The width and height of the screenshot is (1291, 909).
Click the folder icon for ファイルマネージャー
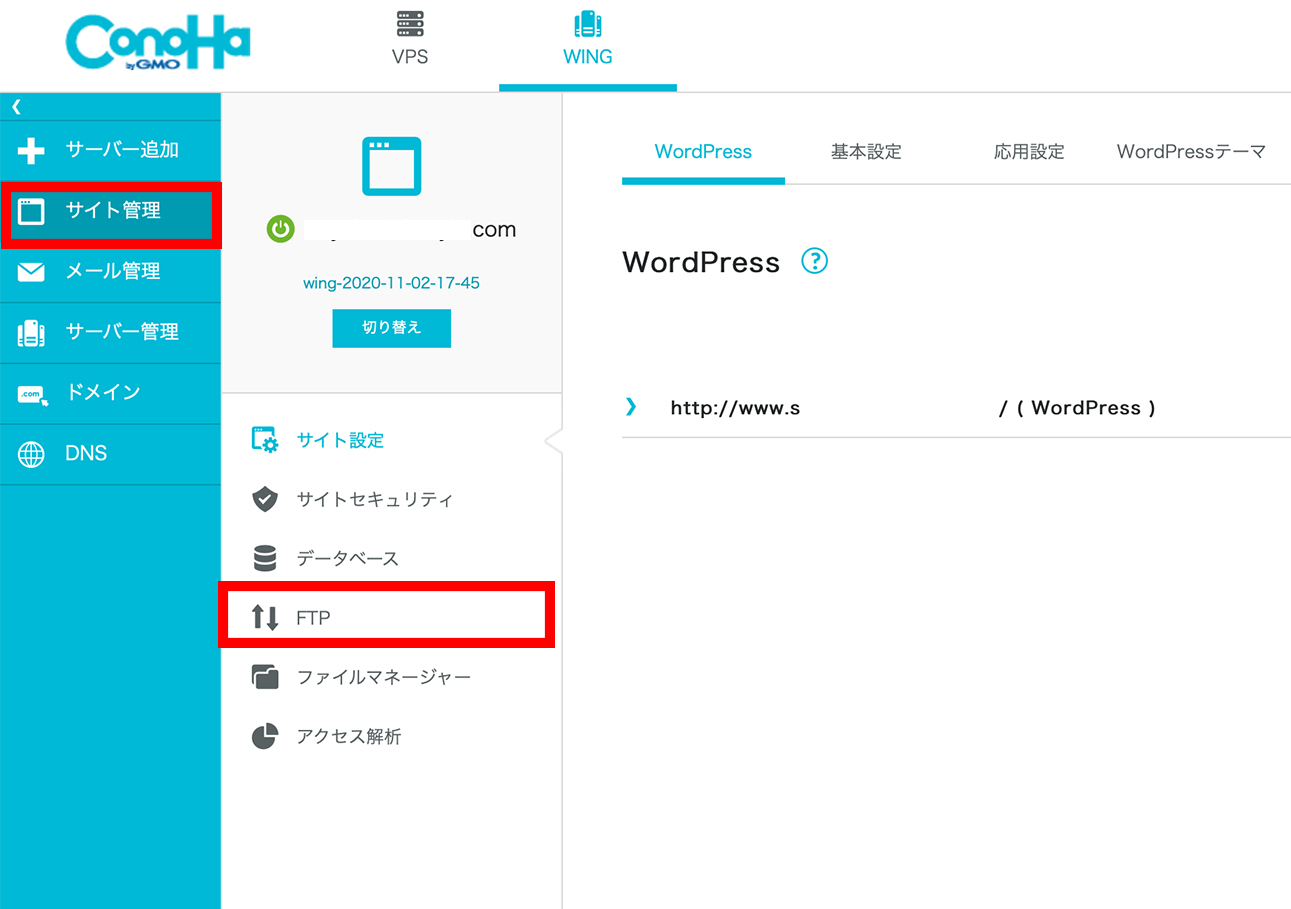265,677
